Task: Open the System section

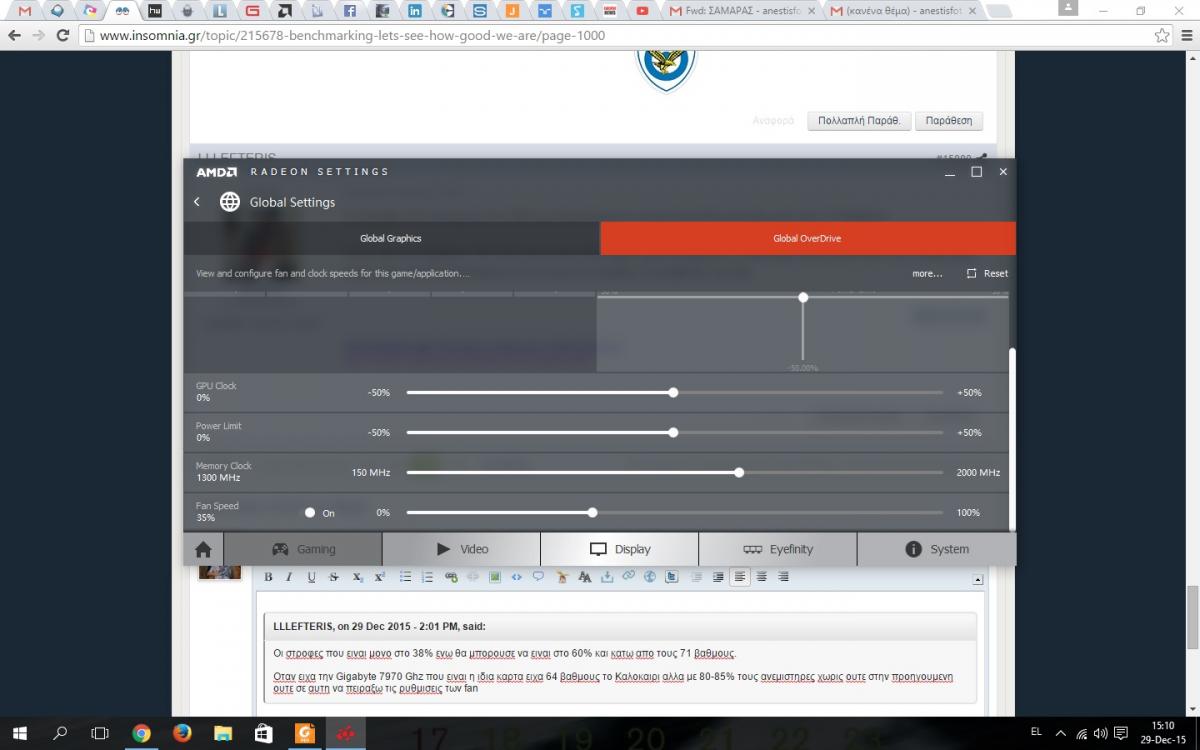Action: pos(937,549)
